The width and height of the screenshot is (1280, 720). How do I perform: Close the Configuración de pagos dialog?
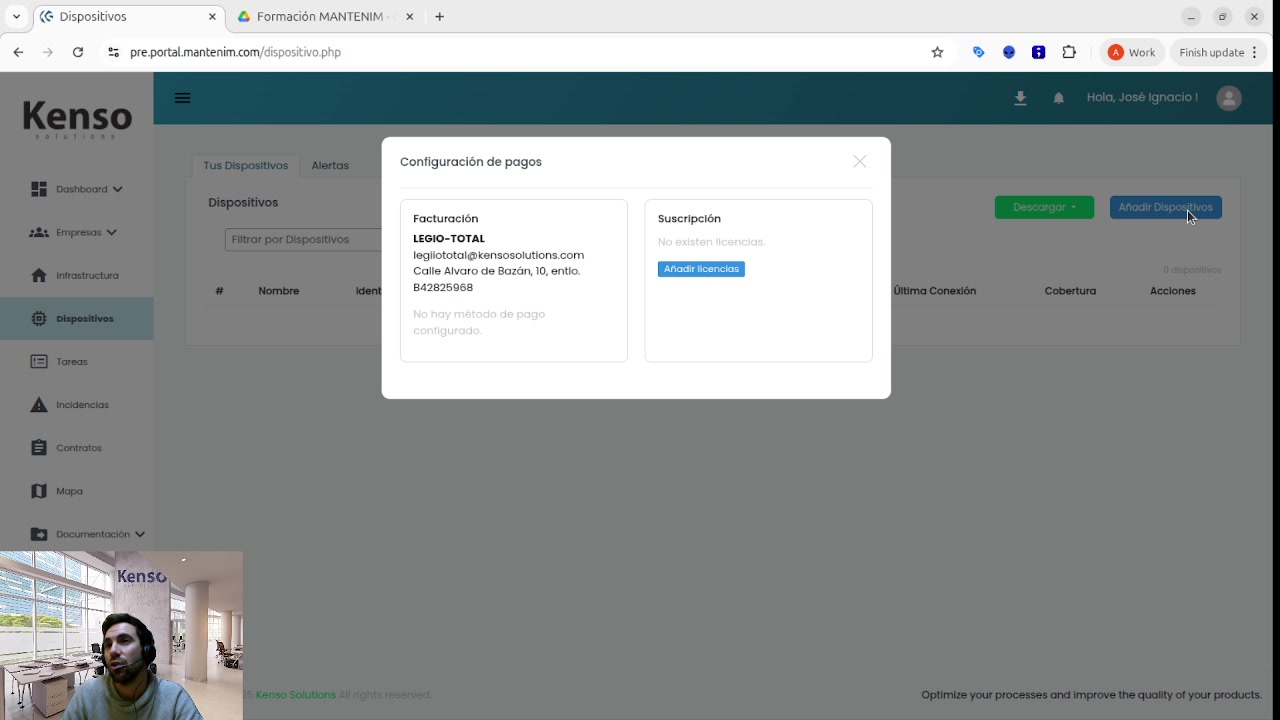click(x=859, y=161)
